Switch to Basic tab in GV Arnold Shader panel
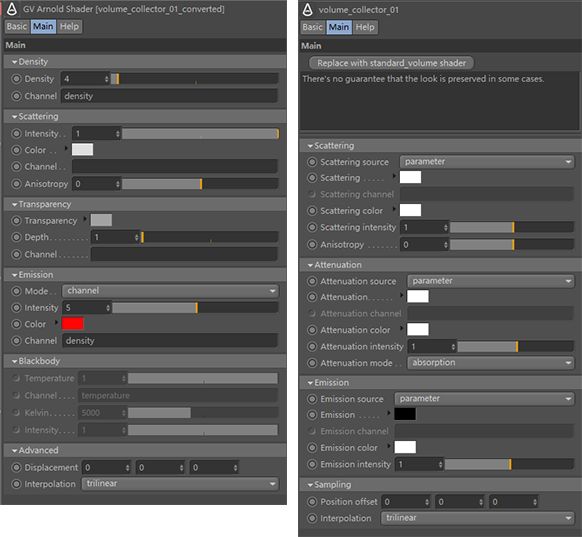582x537 pixels. click(17, 26)
